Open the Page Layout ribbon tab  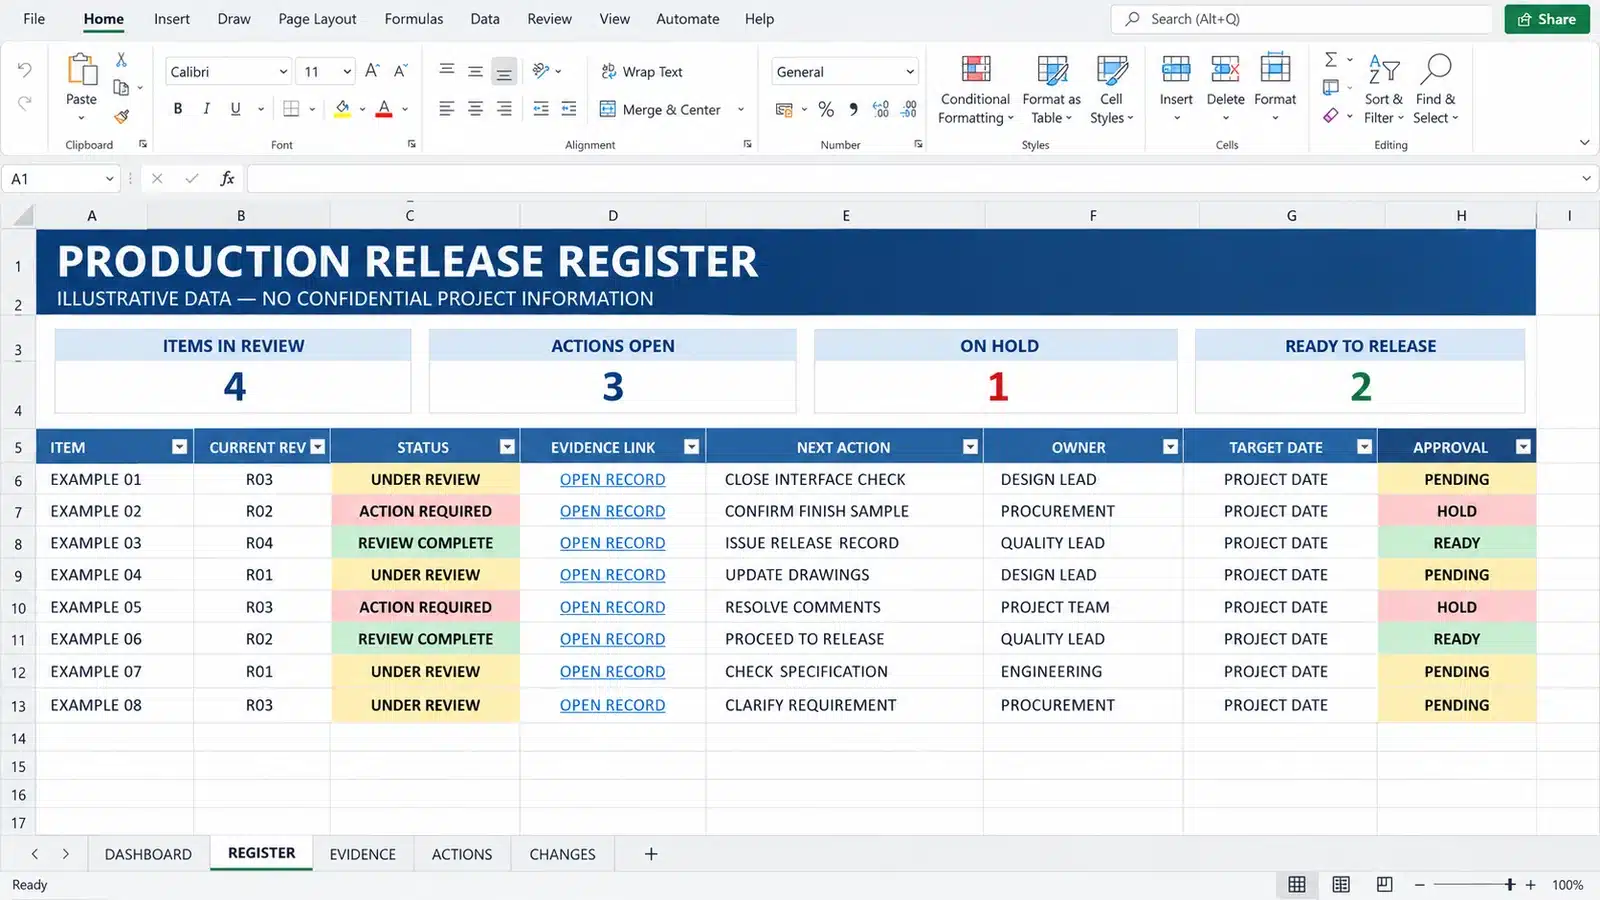[317, 19]
